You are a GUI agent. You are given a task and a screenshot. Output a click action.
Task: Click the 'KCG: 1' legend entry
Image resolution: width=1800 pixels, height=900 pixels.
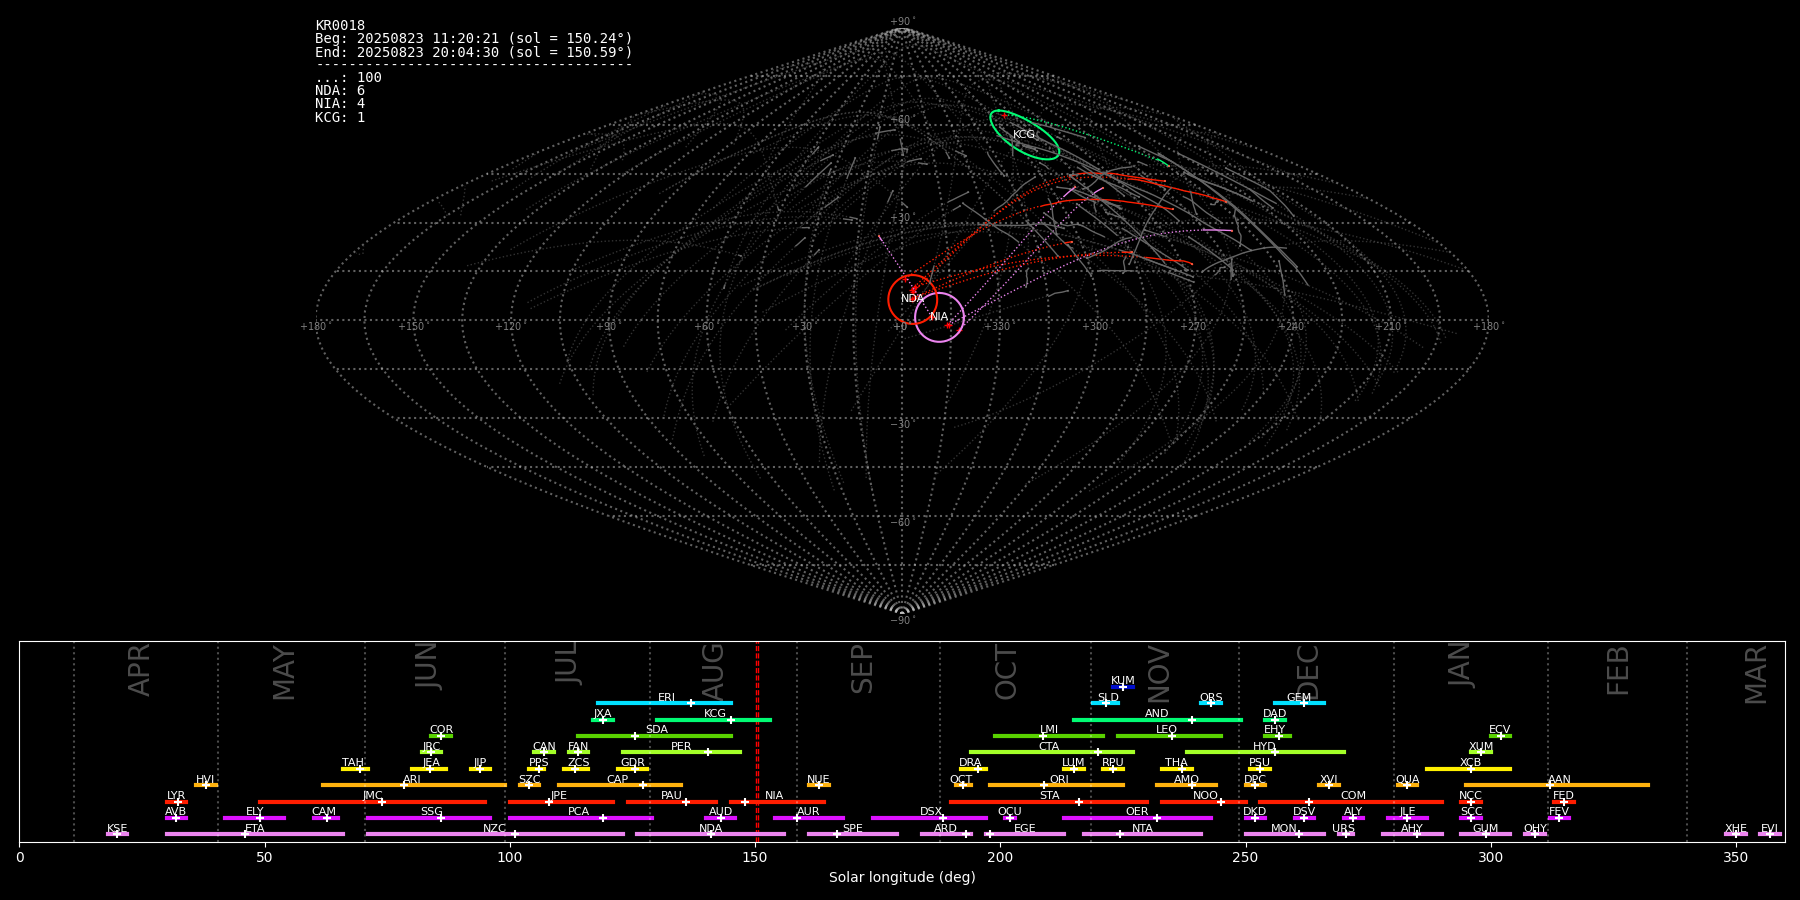[x=340, y=117]
